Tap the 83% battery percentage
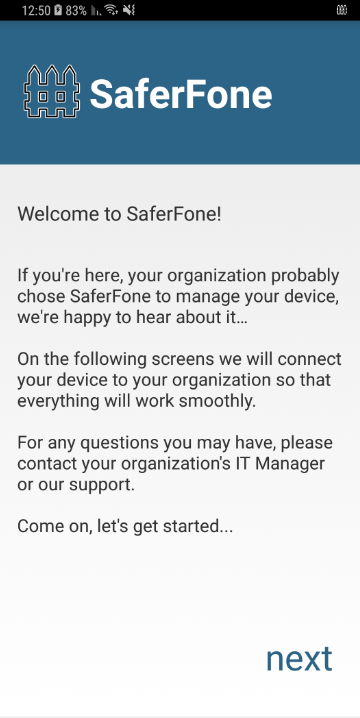 tap(76, 10)
